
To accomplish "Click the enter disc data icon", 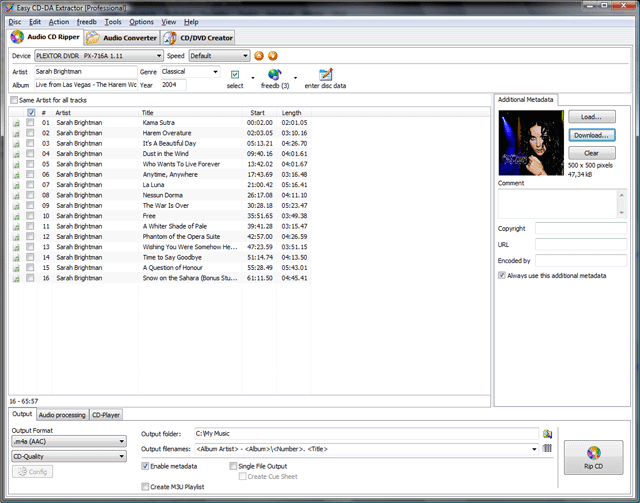I will tap(325, 74).
